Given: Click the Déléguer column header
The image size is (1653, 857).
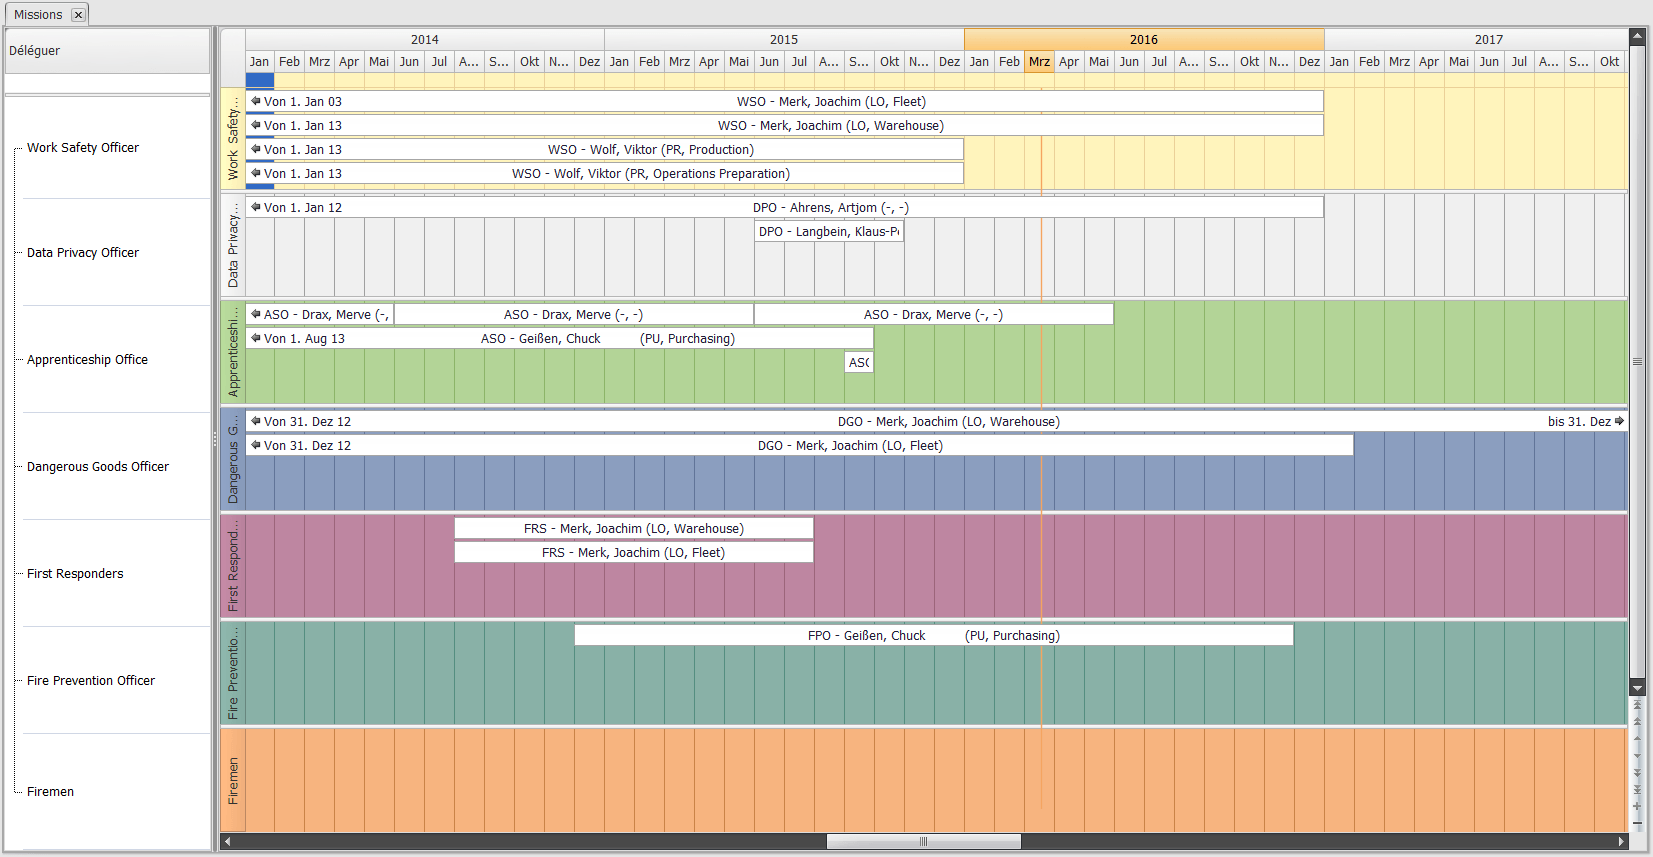Looking at the screenshot, I should [107, 51].
